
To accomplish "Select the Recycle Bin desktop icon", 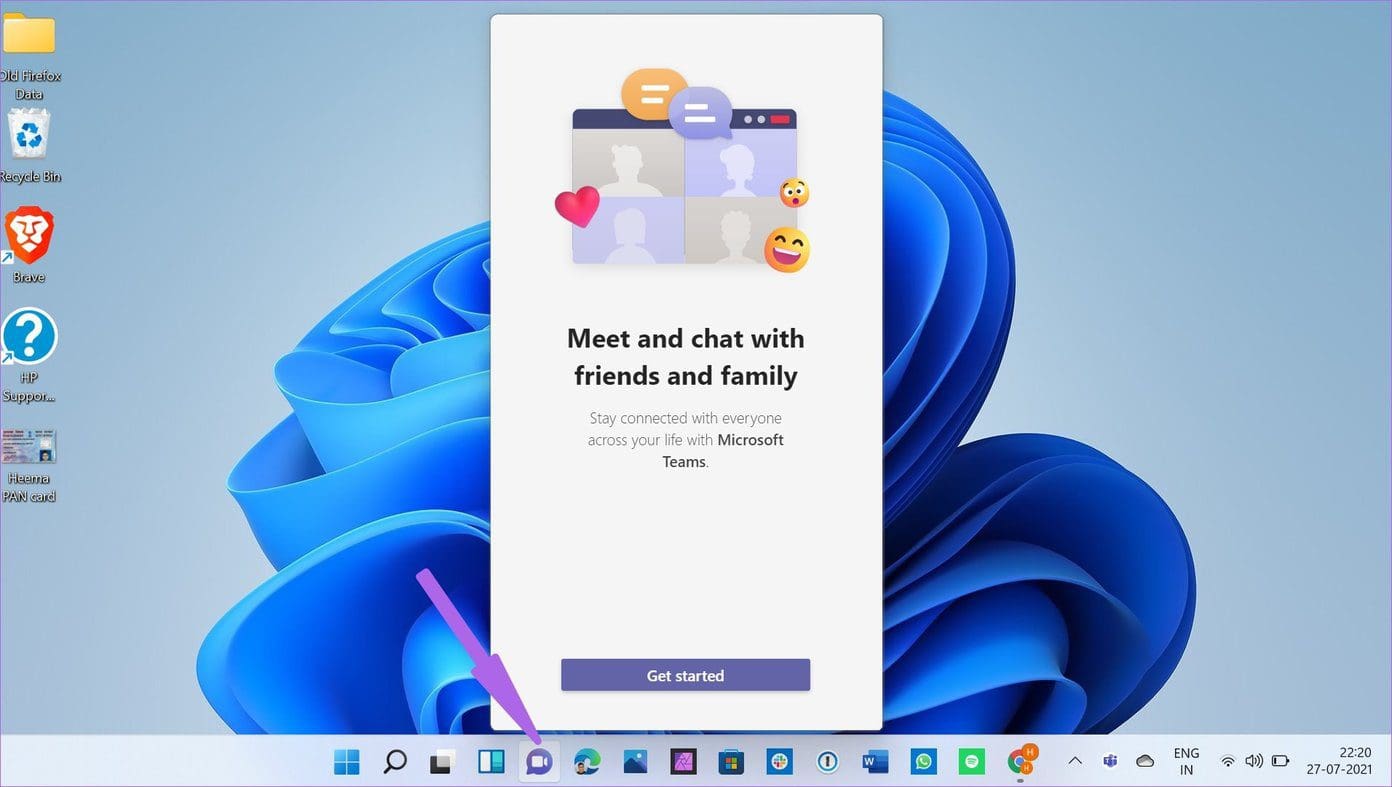I will pyautogui.click(x=29, y=147).
